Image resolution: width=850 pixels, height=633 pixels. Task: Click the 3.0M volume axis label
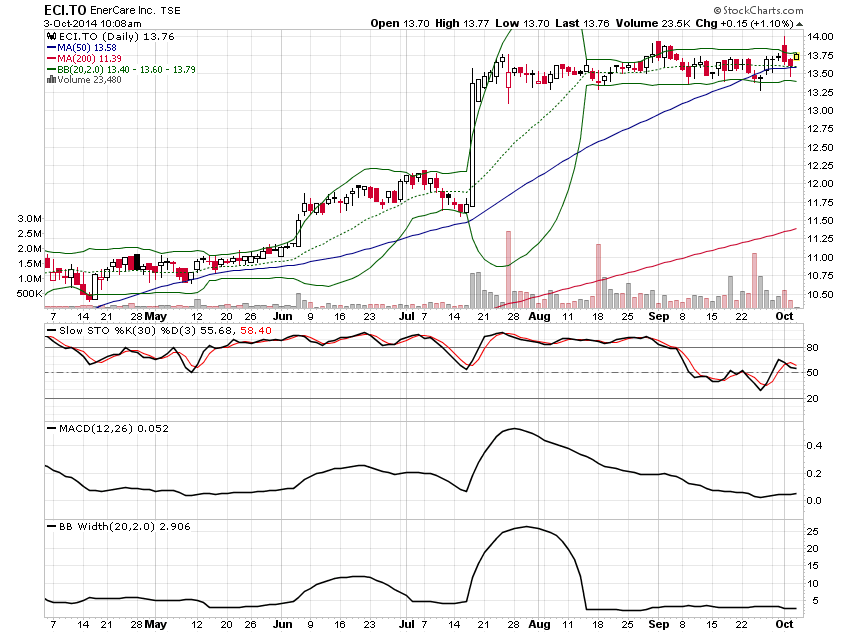tap(29, 218)
